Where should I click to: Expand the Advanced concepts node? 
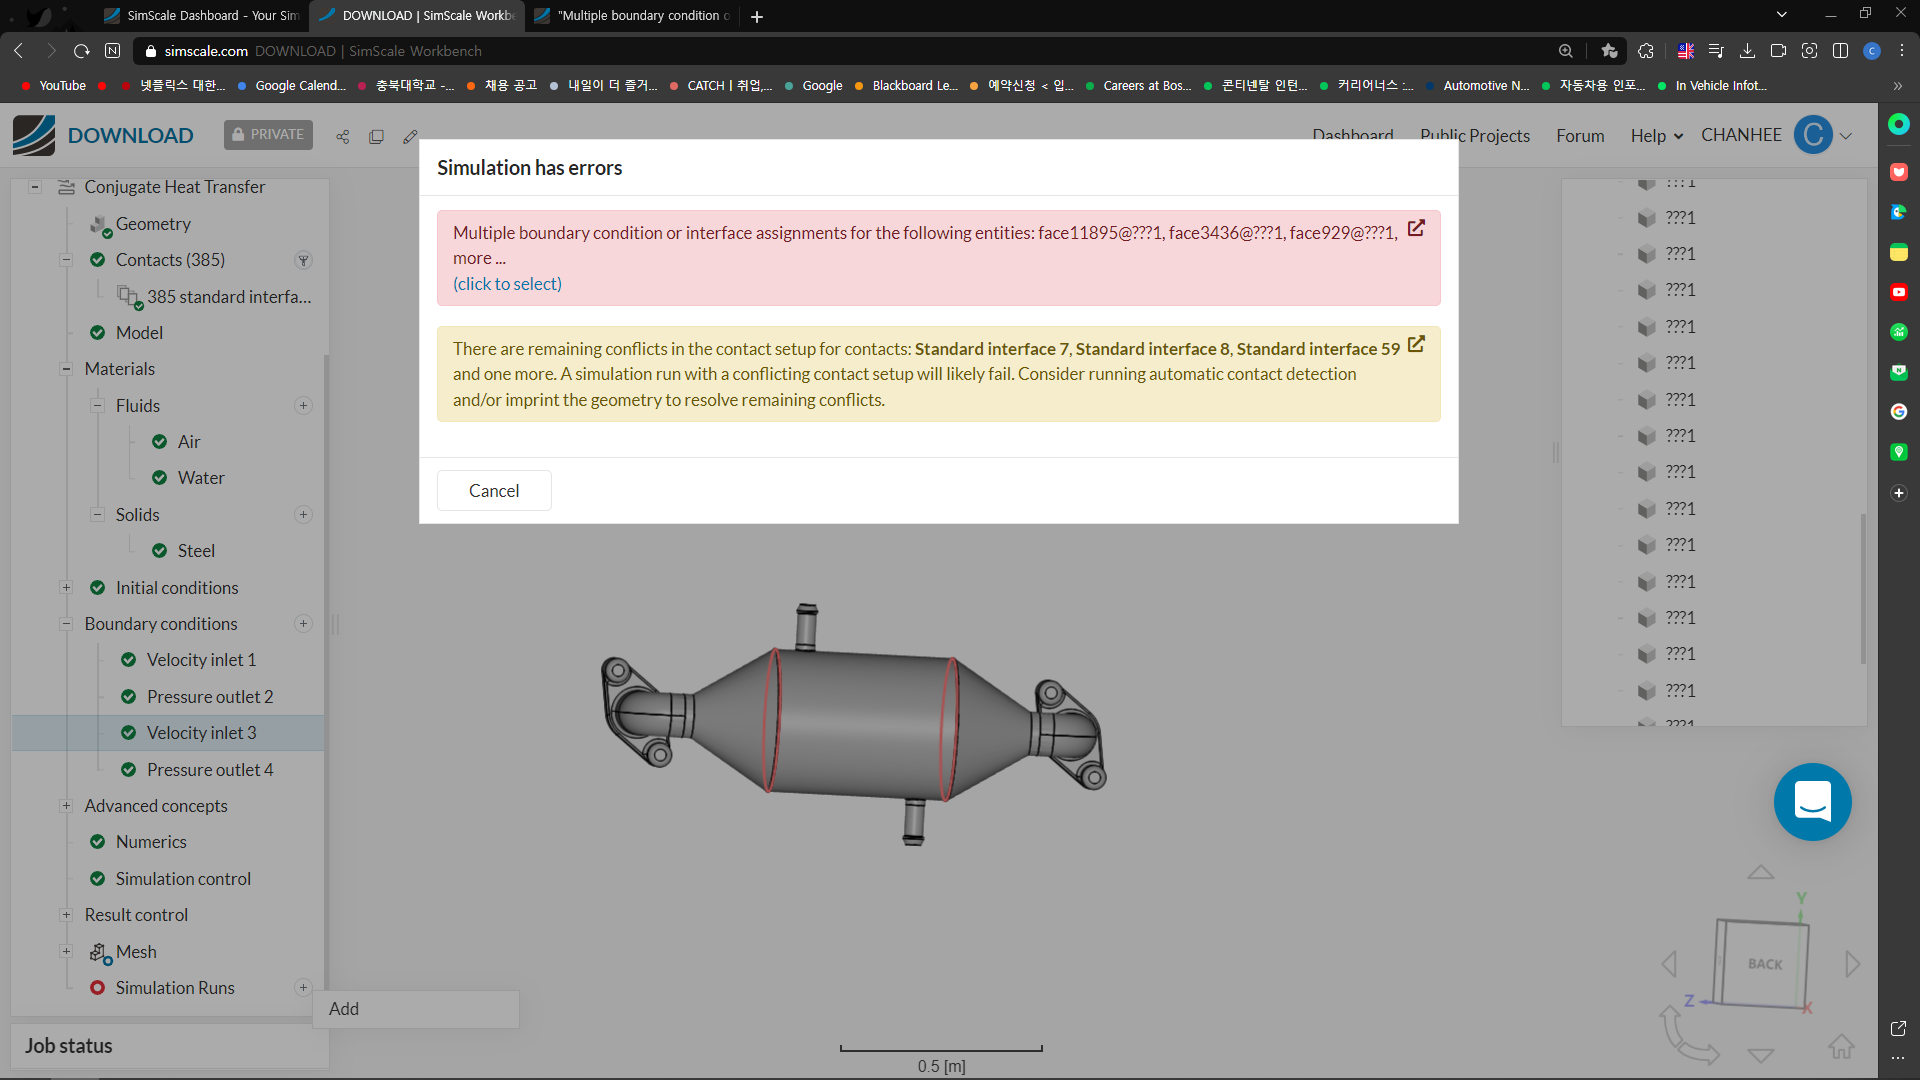pos(66,806)
